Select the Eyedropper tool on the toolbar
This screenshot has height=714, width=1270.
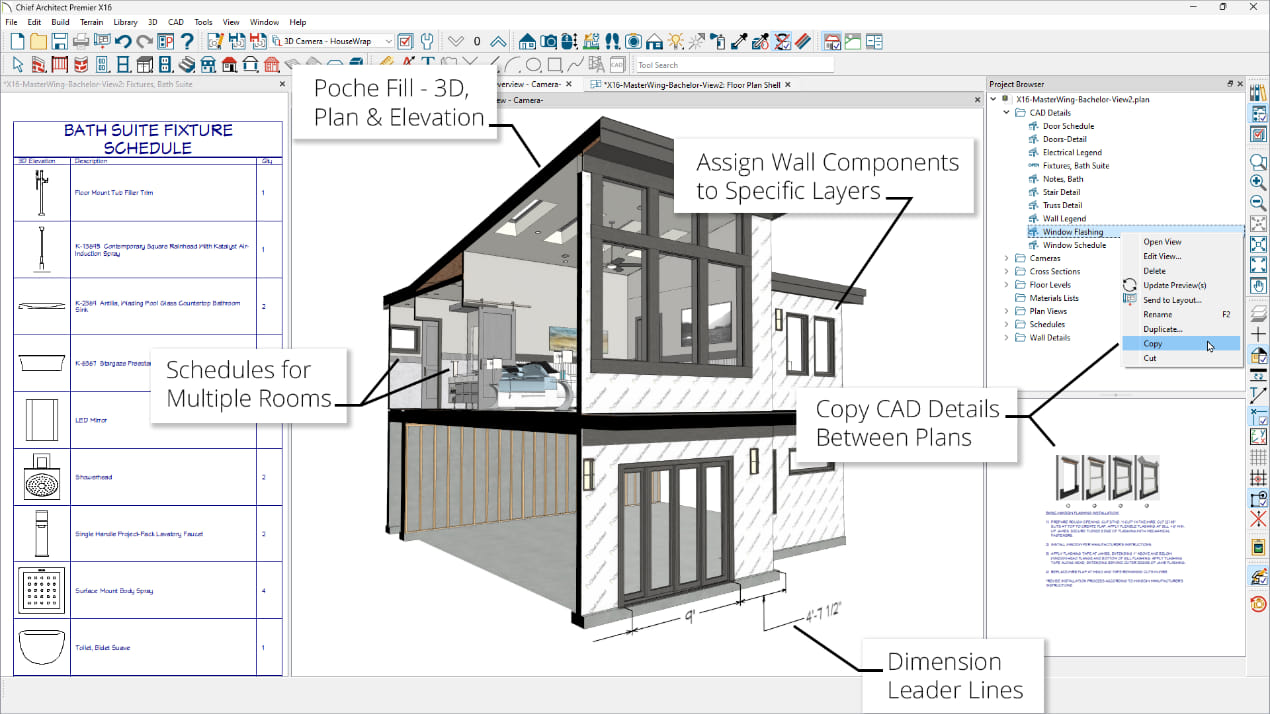click(737, 41)
